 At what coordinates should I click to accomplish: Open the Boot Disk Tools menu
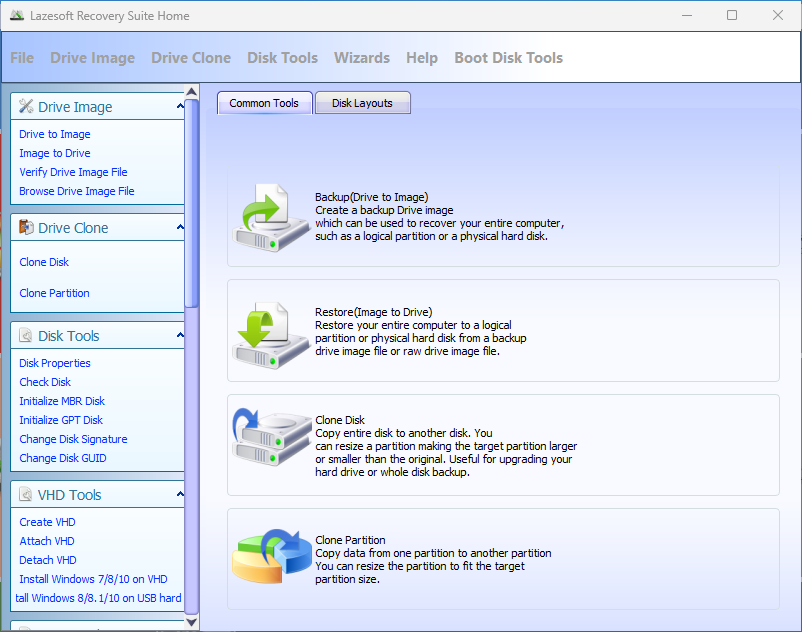[508, 58]
